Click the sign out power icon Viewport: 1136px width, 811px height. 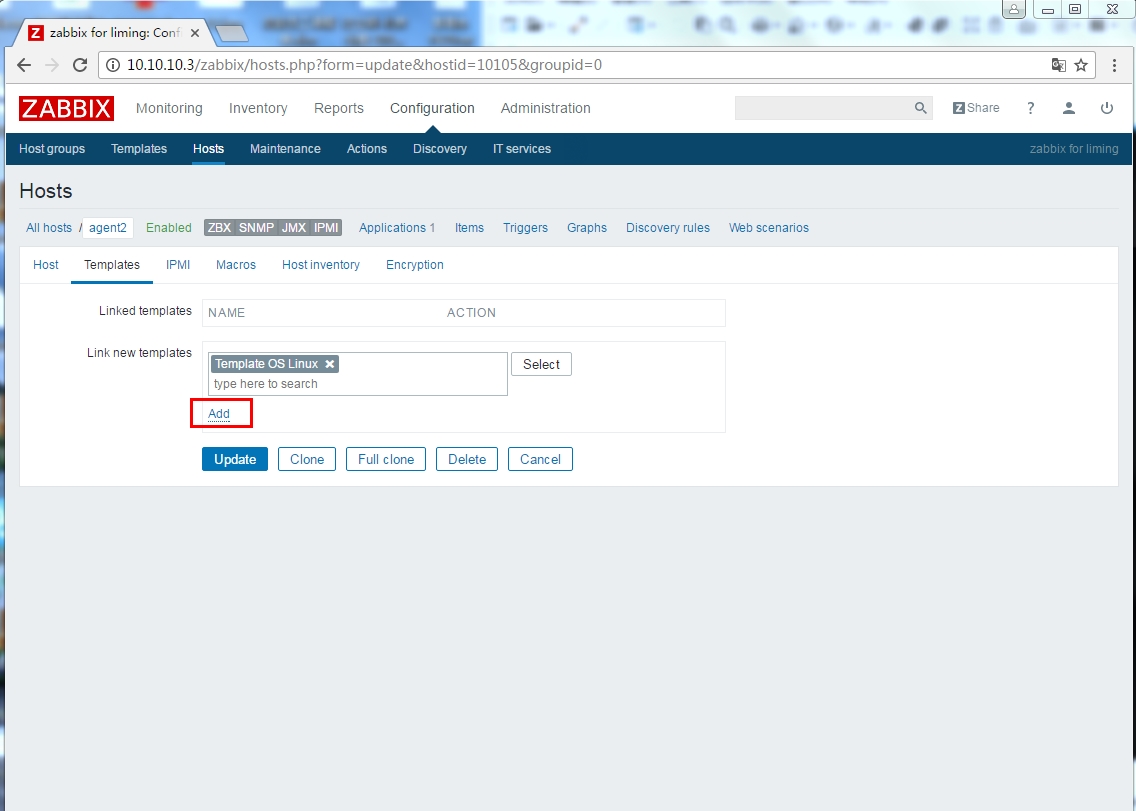click(x=1106, y=108)
